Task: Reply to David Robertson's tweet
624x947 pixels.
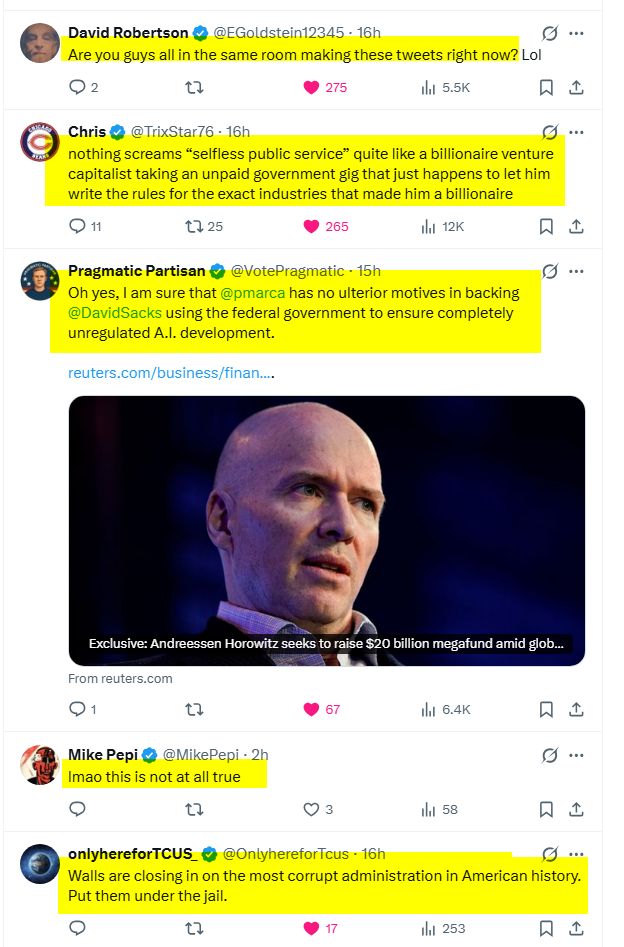Action: point(78,88)
